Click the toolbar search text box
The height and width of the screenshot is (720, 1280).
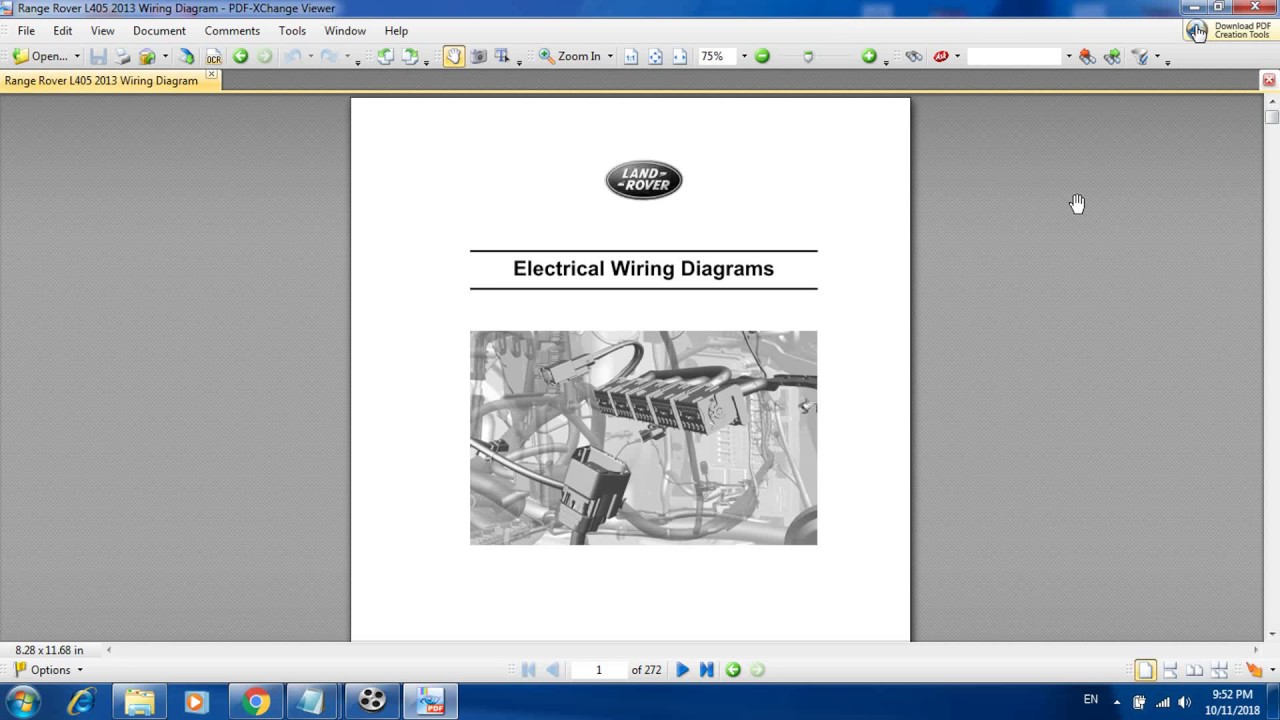pyautogui.click(x=1015, y=56)
